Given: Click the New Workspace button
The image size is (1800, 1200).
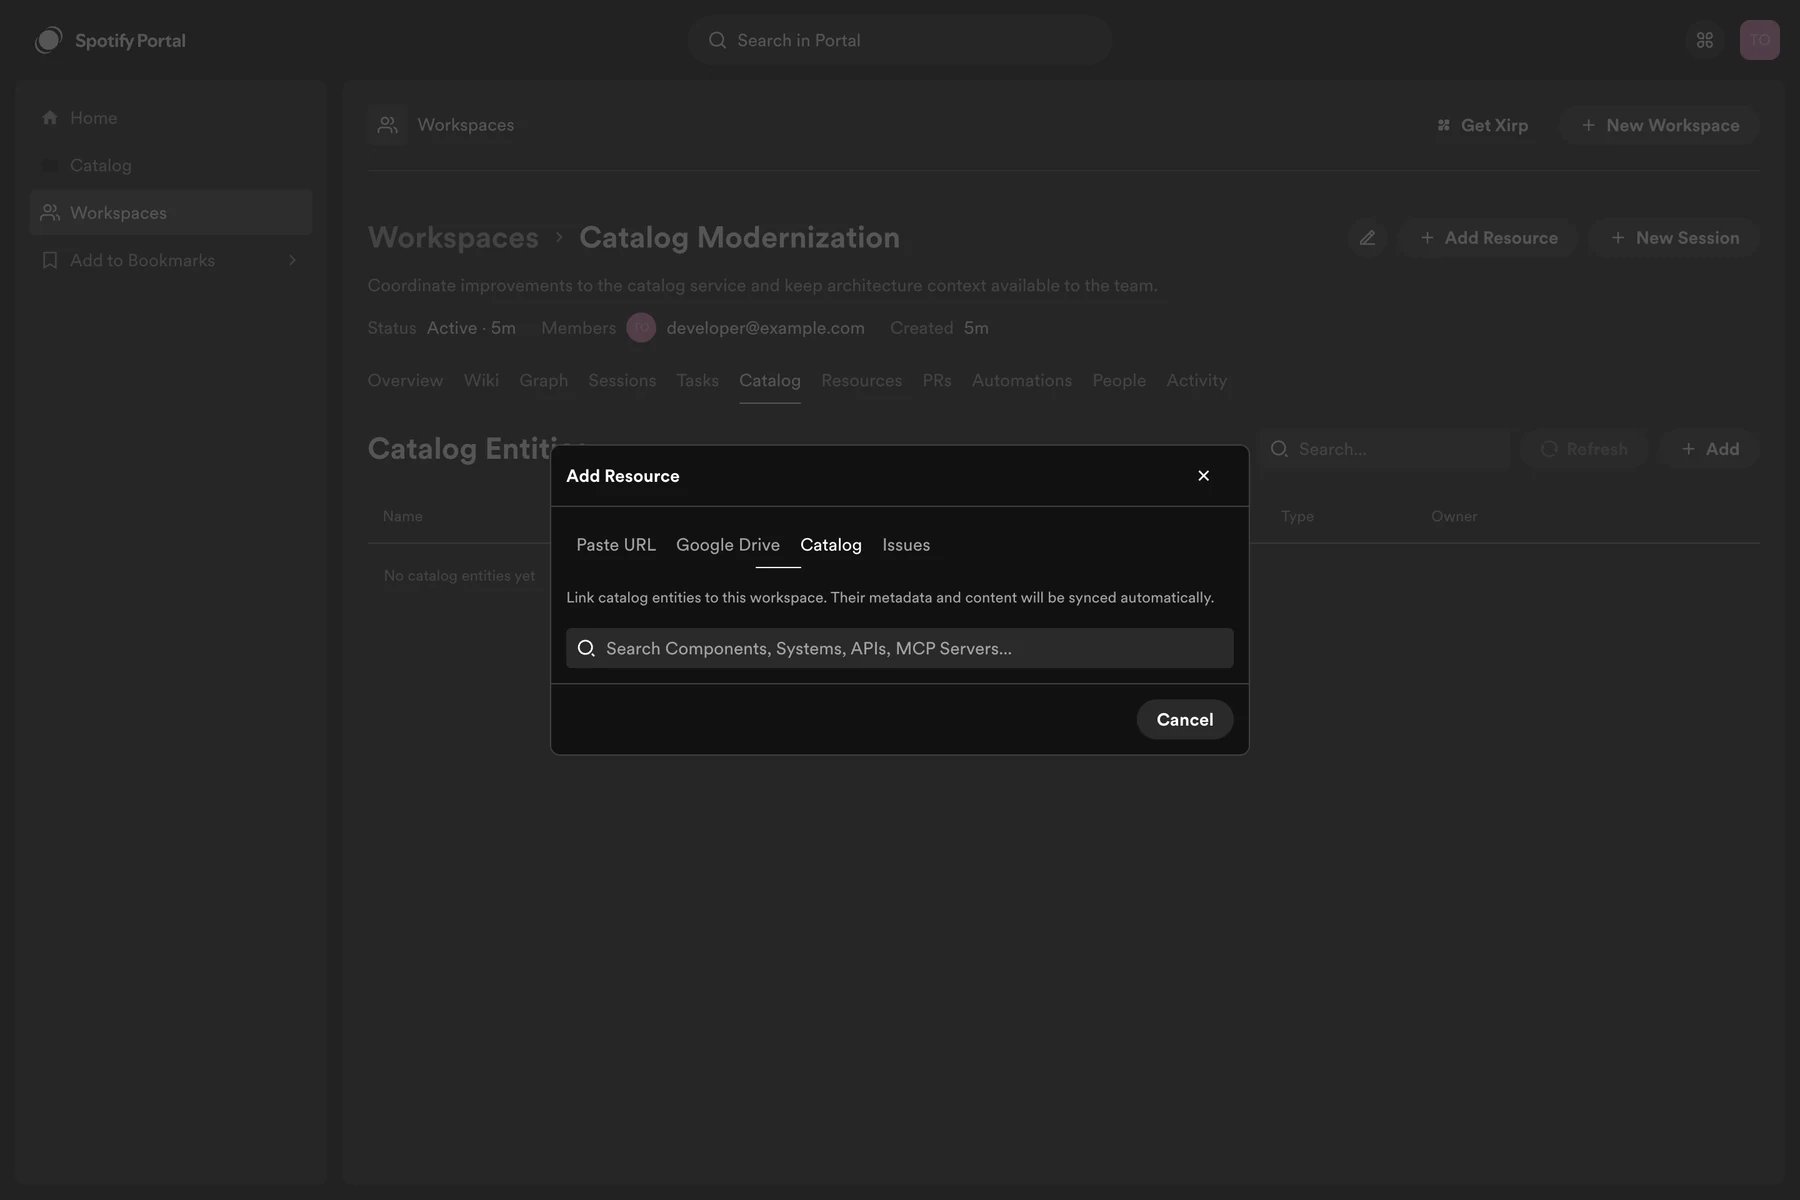Looking at the screenshot, I should click(x=1660, y=125).
